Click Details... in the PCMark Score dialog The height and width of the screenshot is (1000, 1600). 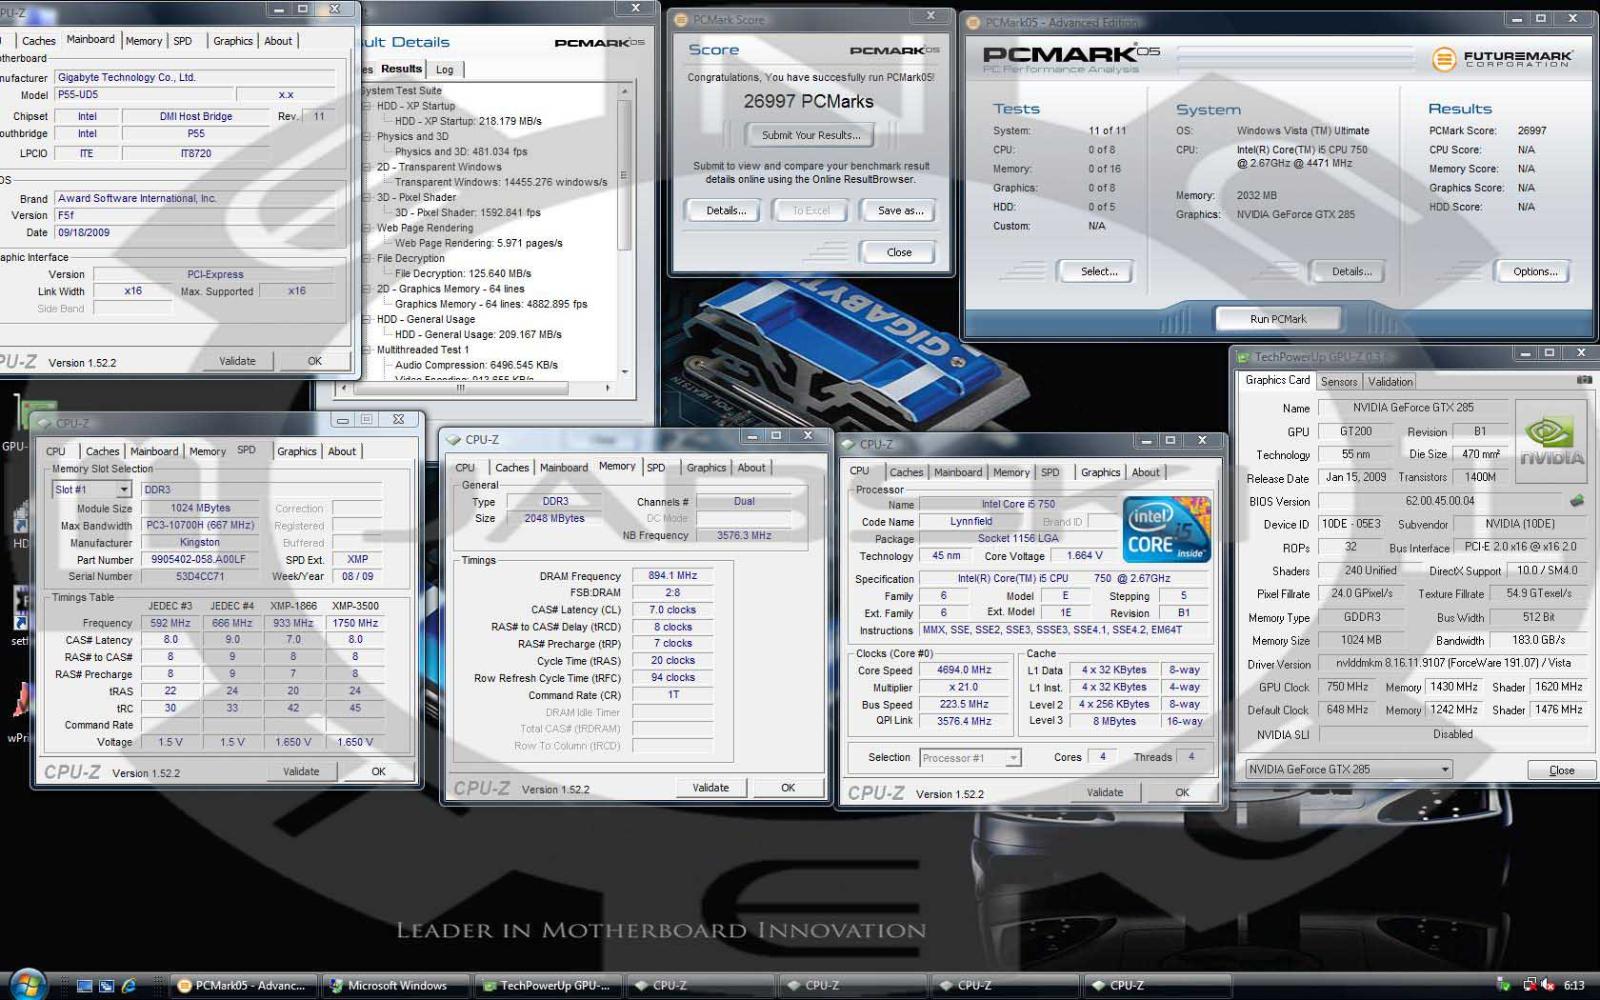726,211
